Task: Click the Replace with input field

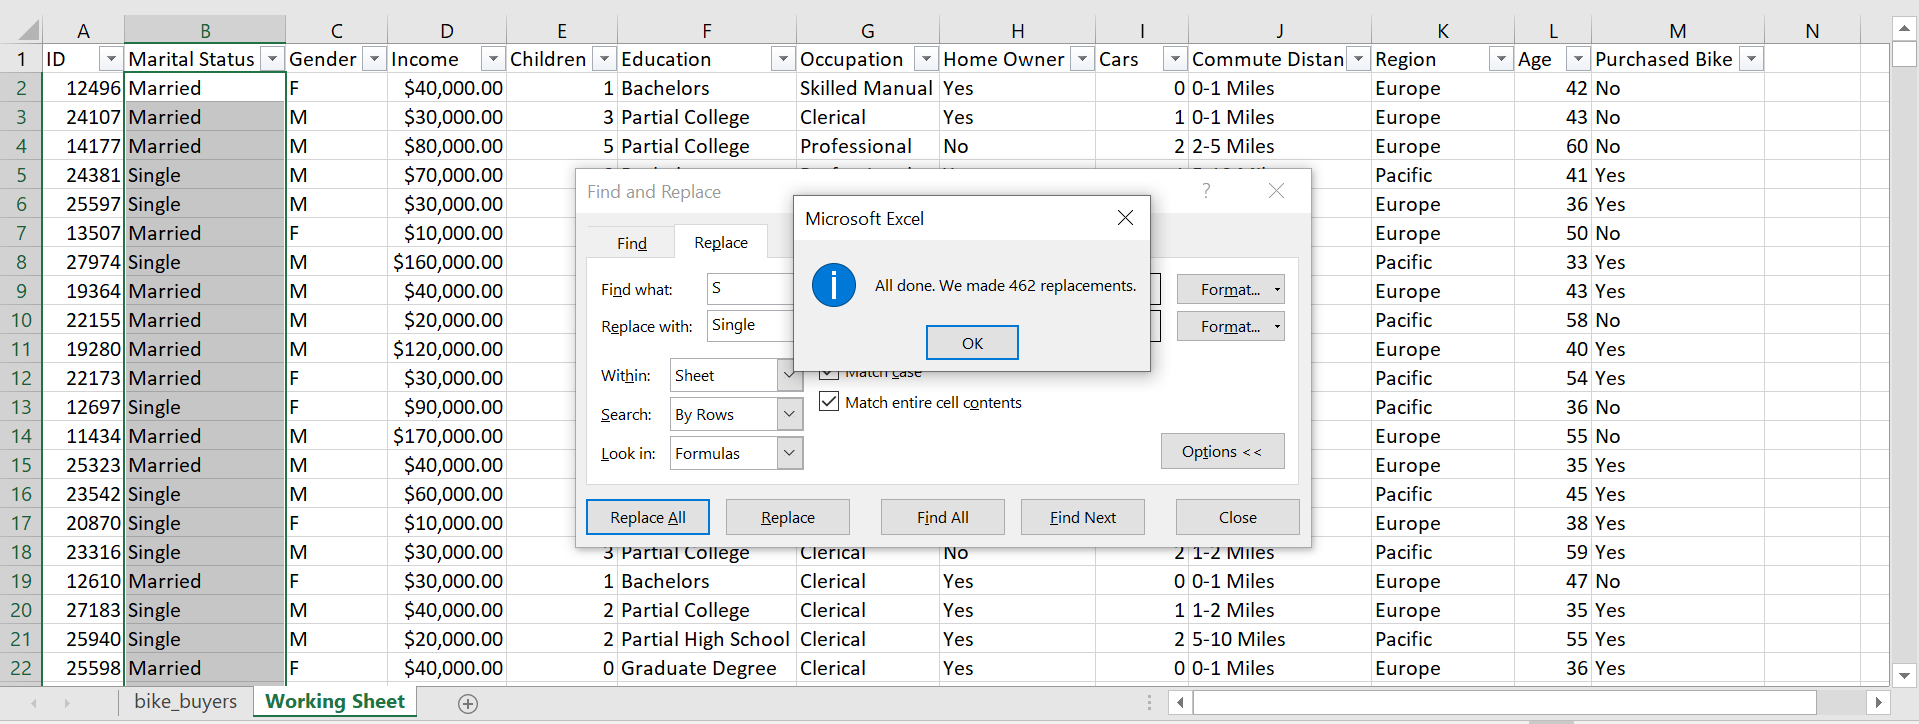Action: pyautogui.click(x=750, y=325)
